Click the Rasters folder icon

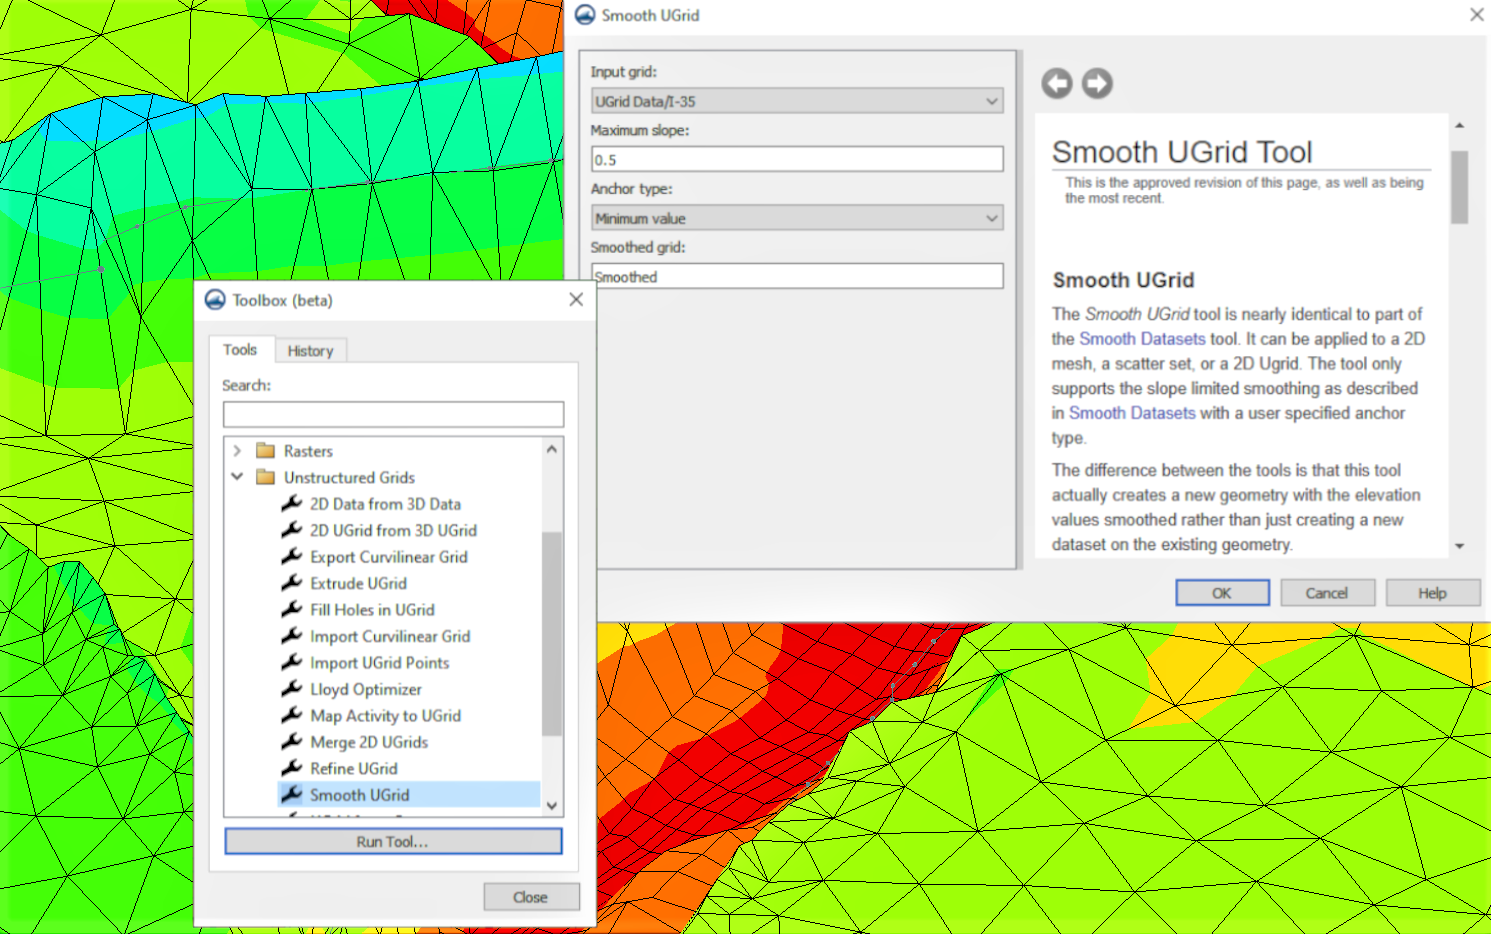coord(266,450)
